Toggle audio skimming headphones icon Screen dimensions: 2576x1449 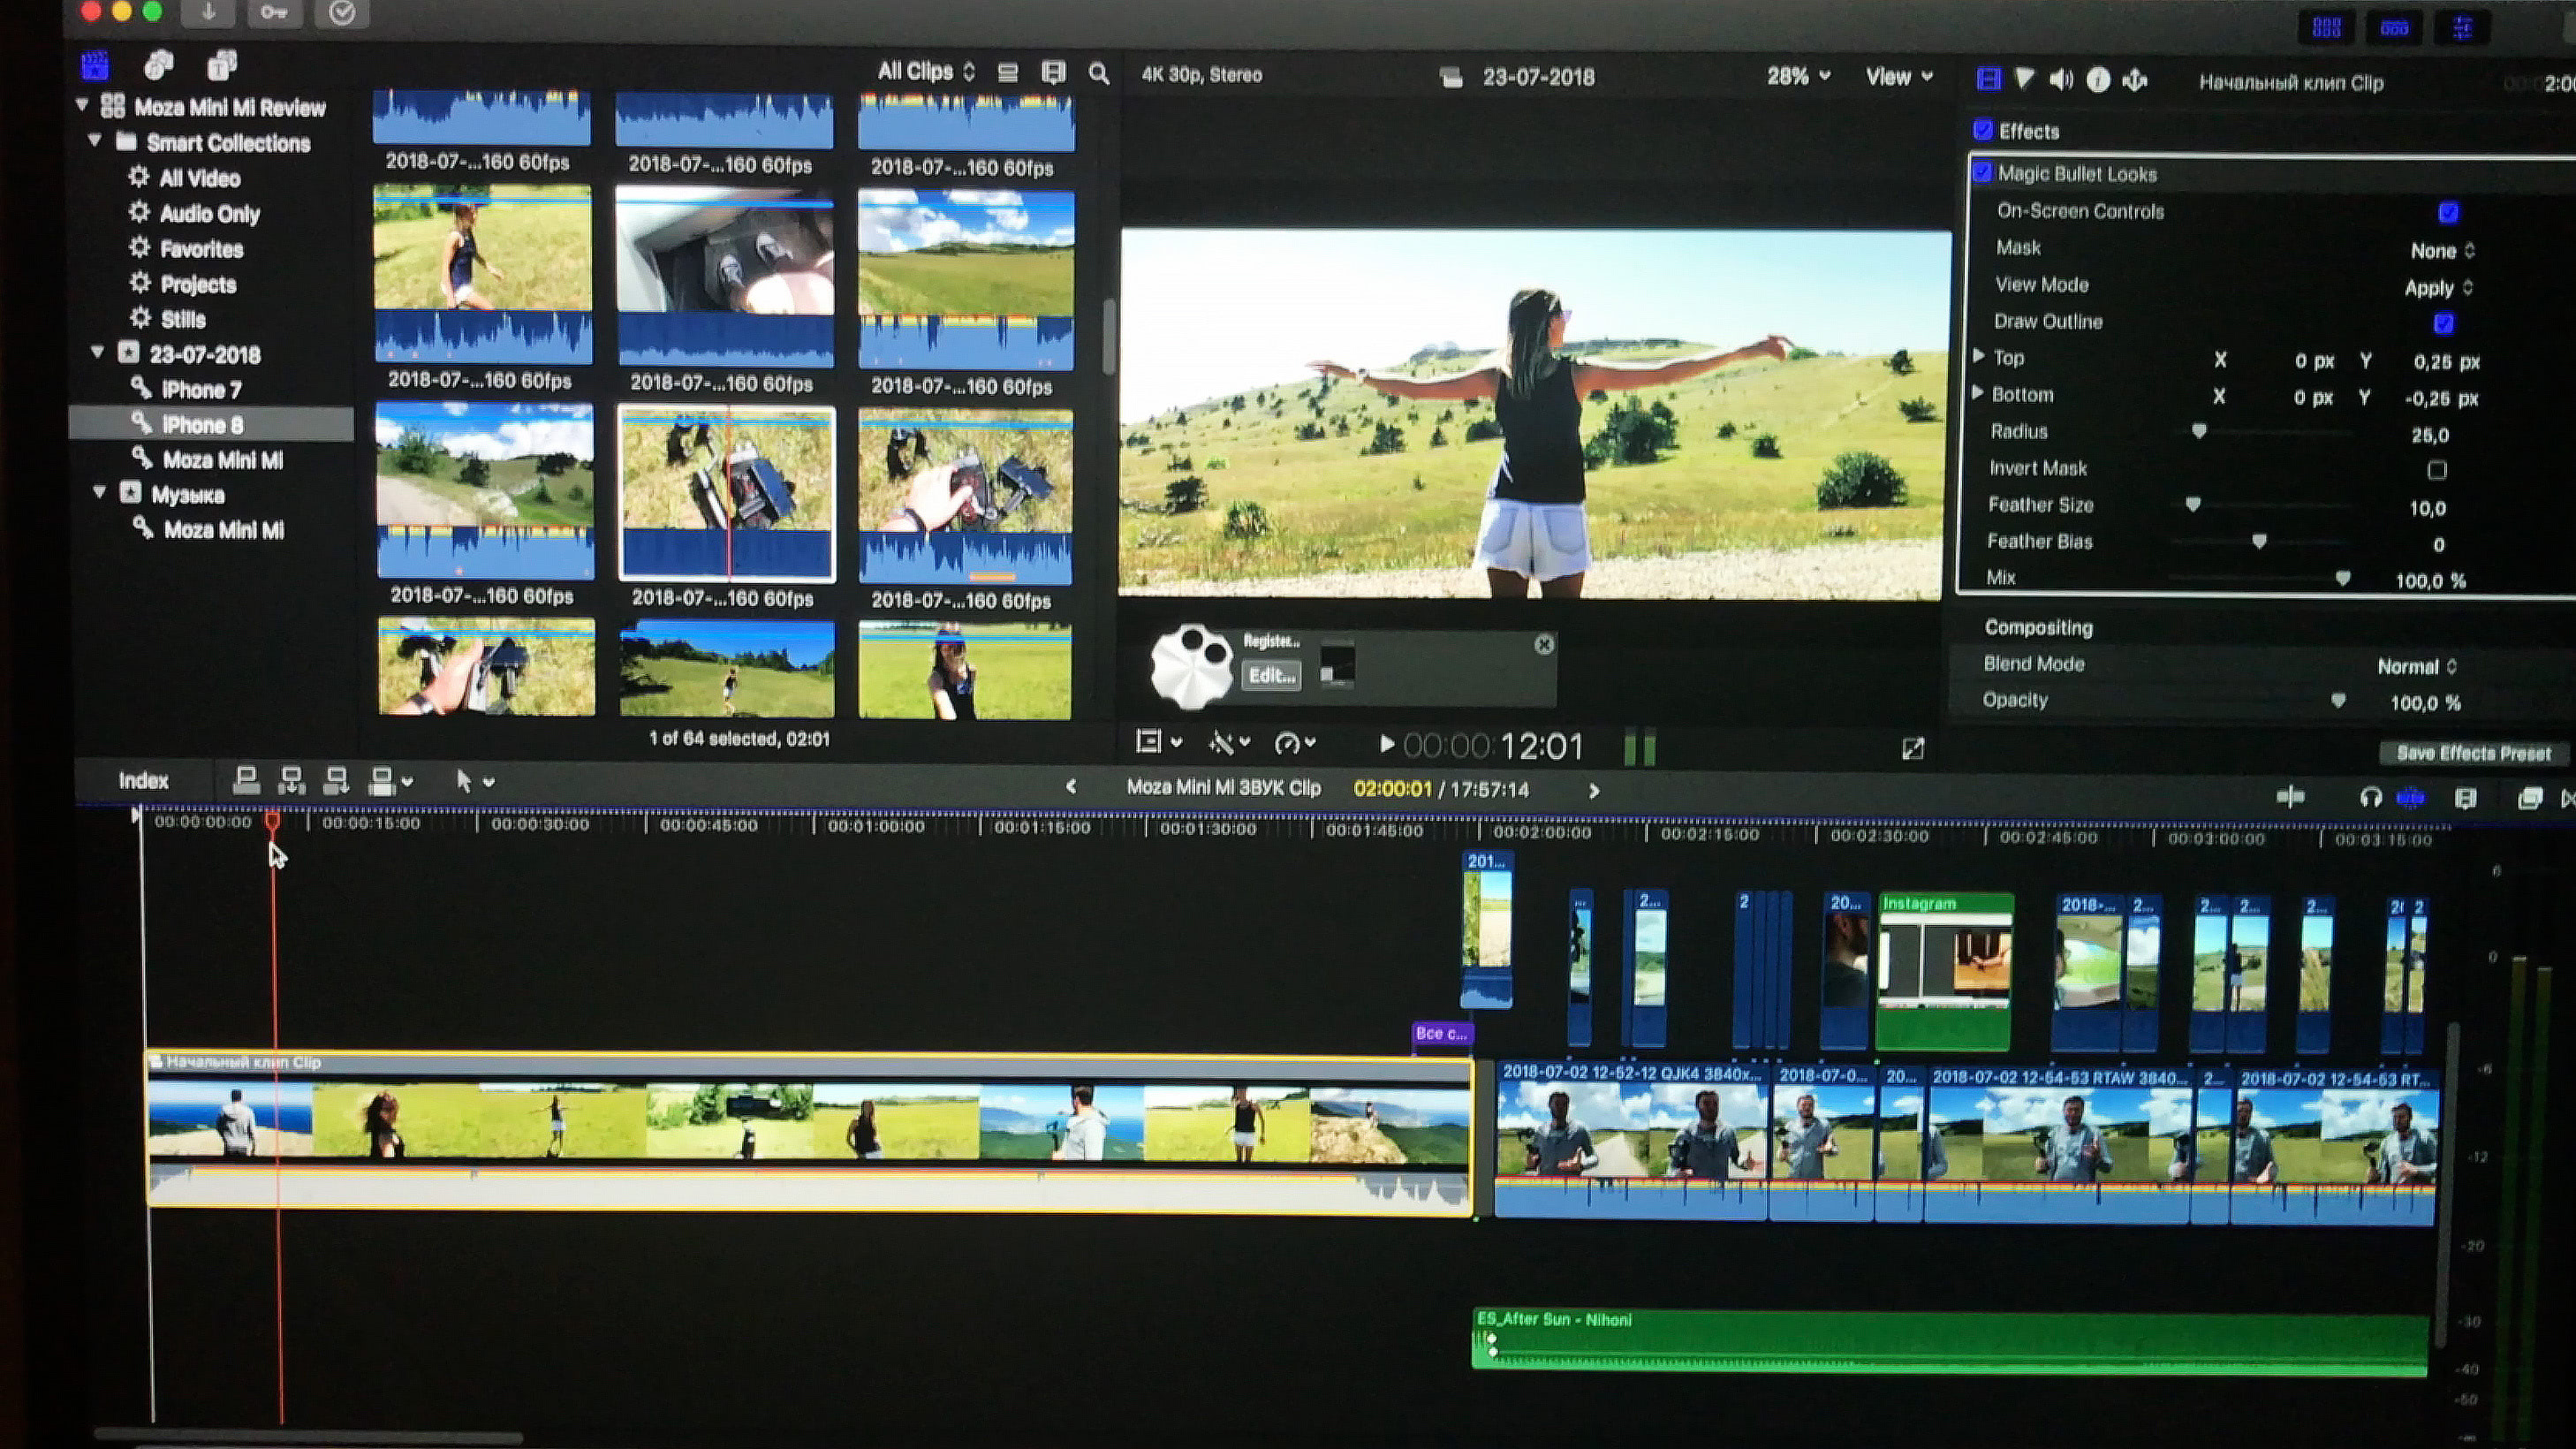tap(2369, 797)
